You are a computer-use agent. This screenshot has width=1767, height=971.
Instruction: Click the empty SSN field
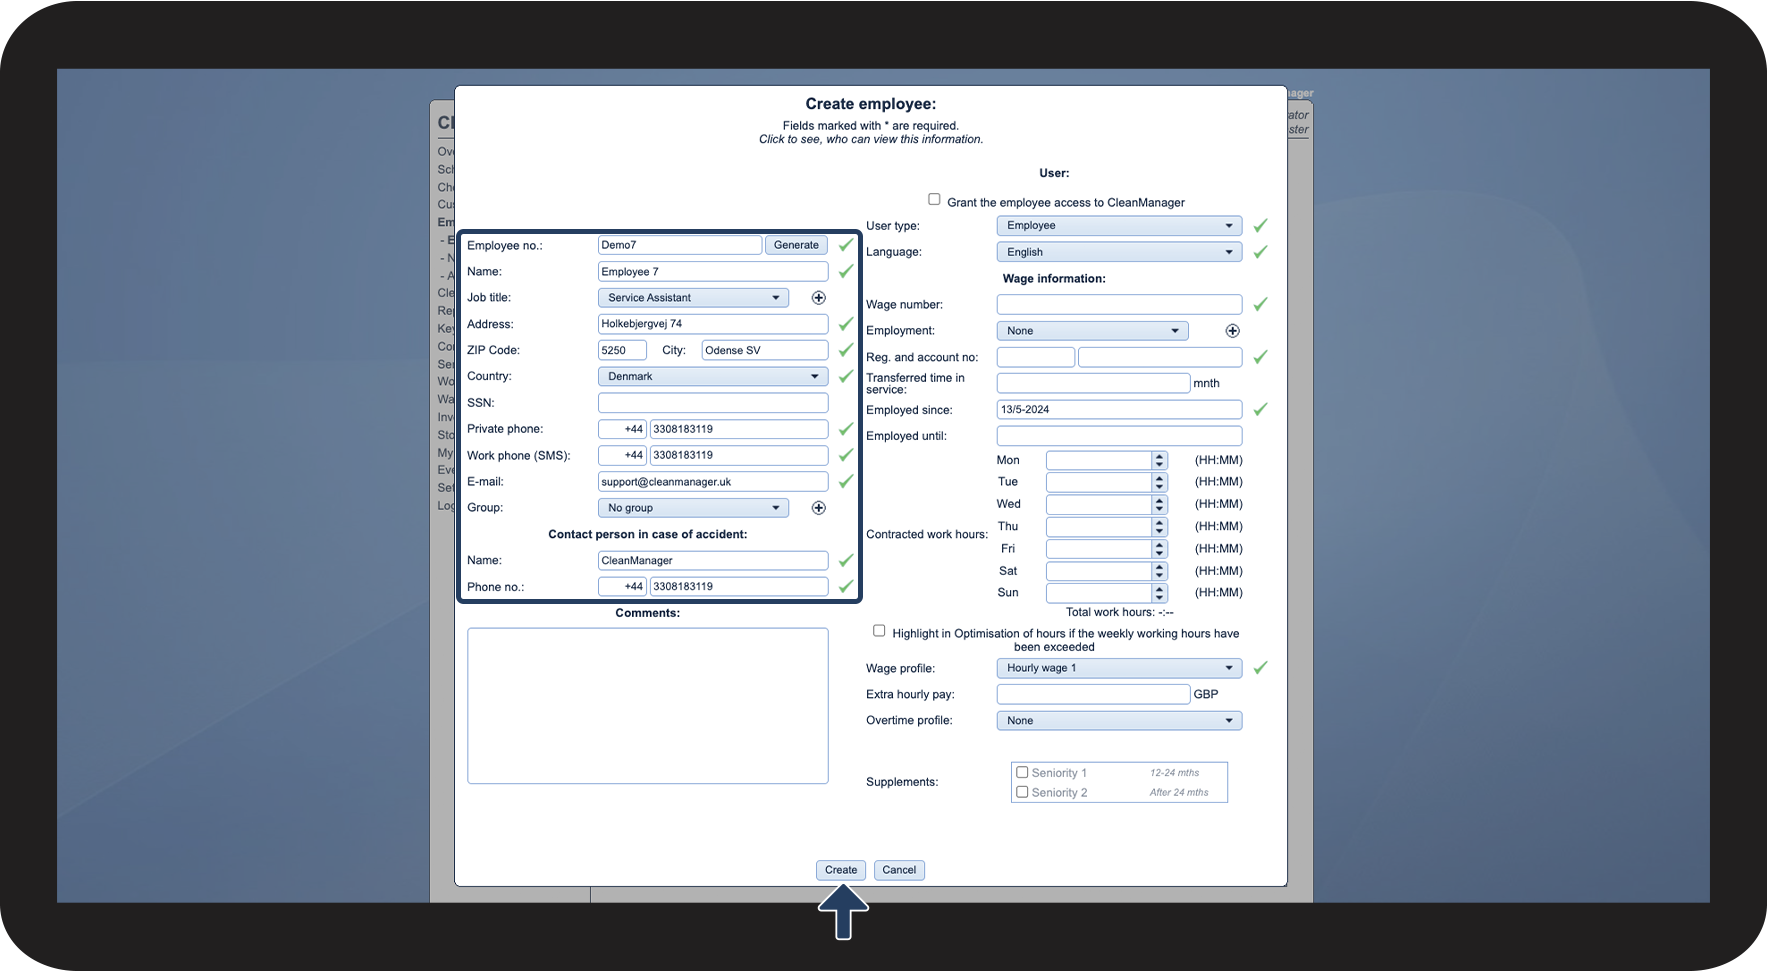[x=713, y=403]
